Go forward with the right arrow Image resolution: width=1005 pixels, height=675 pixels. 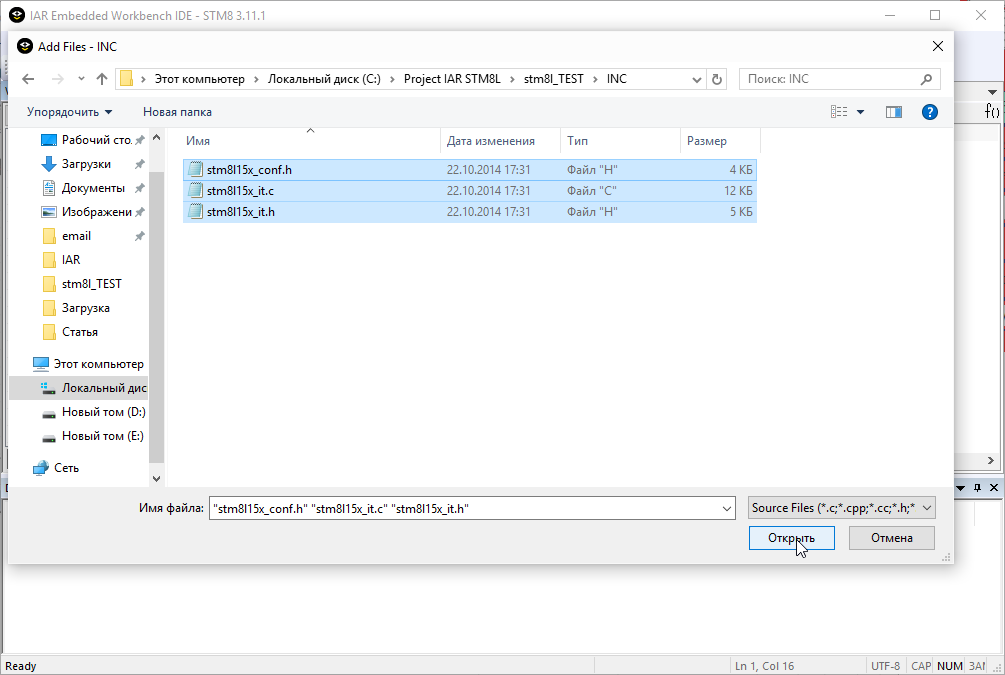pyautogui.click(x=58, y=79)
